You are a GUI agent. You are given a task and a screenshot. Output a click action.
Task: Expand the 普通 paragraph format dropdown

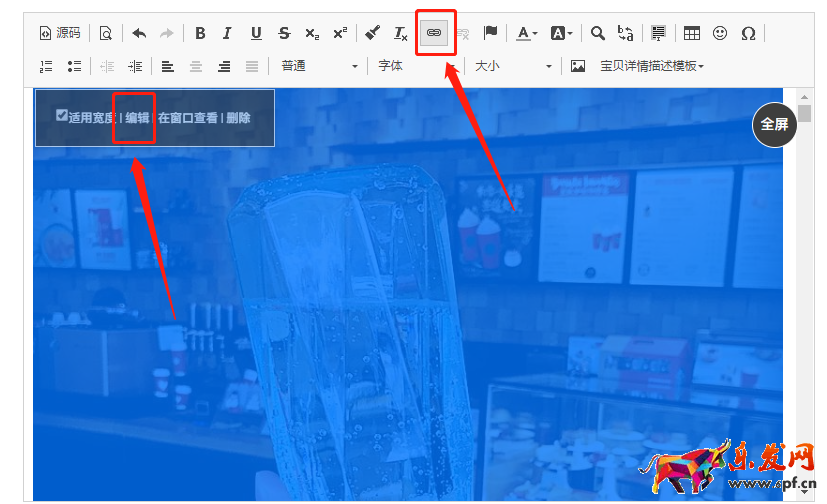[318, 66]
